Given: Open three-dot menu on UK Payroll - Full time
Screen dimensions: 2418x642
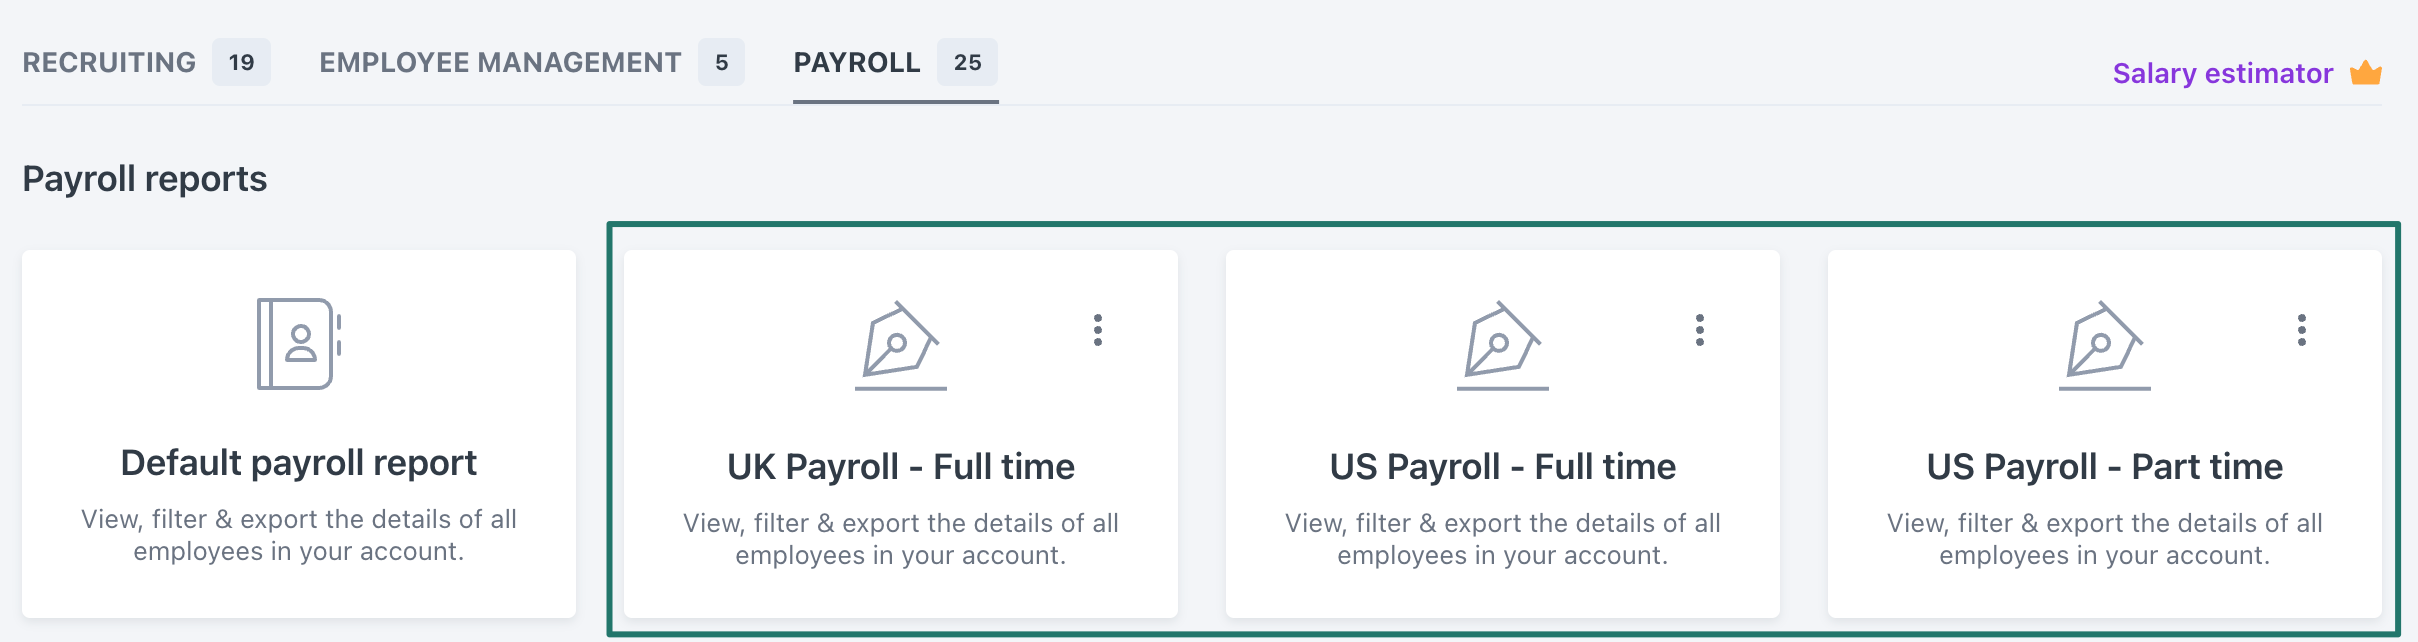Looking at the screenshot, I should (1098, 330).
